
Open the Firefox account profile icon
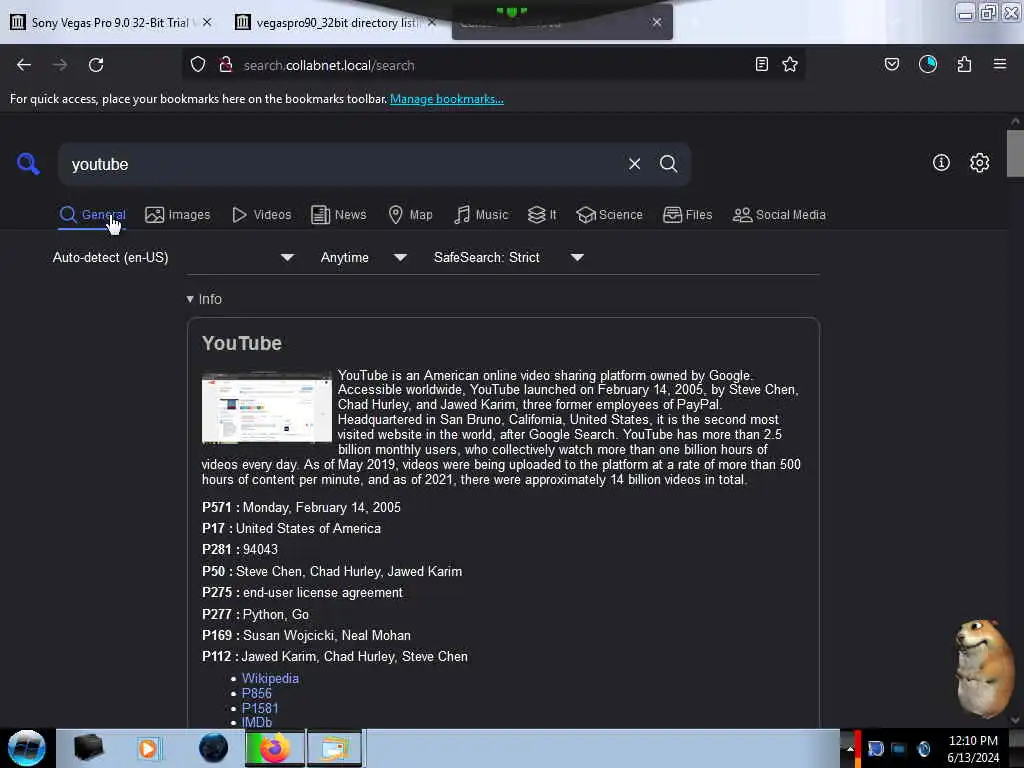[x=928, y=65]
